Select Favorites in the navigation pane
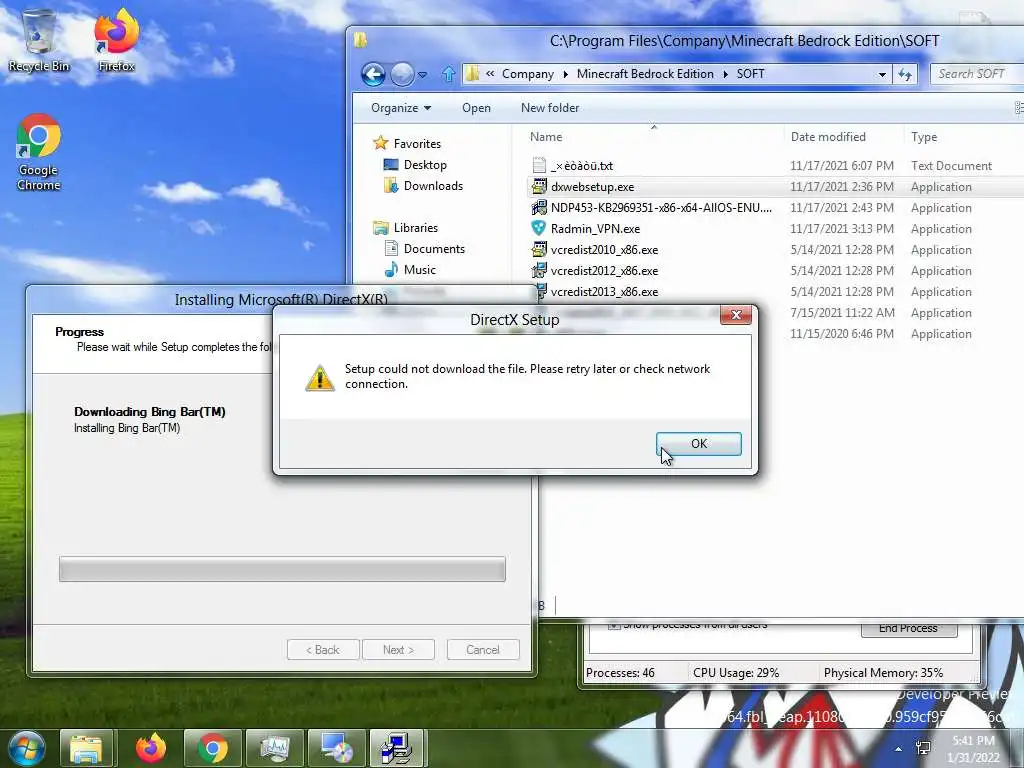1024x768 pixels. pos(417,144)
